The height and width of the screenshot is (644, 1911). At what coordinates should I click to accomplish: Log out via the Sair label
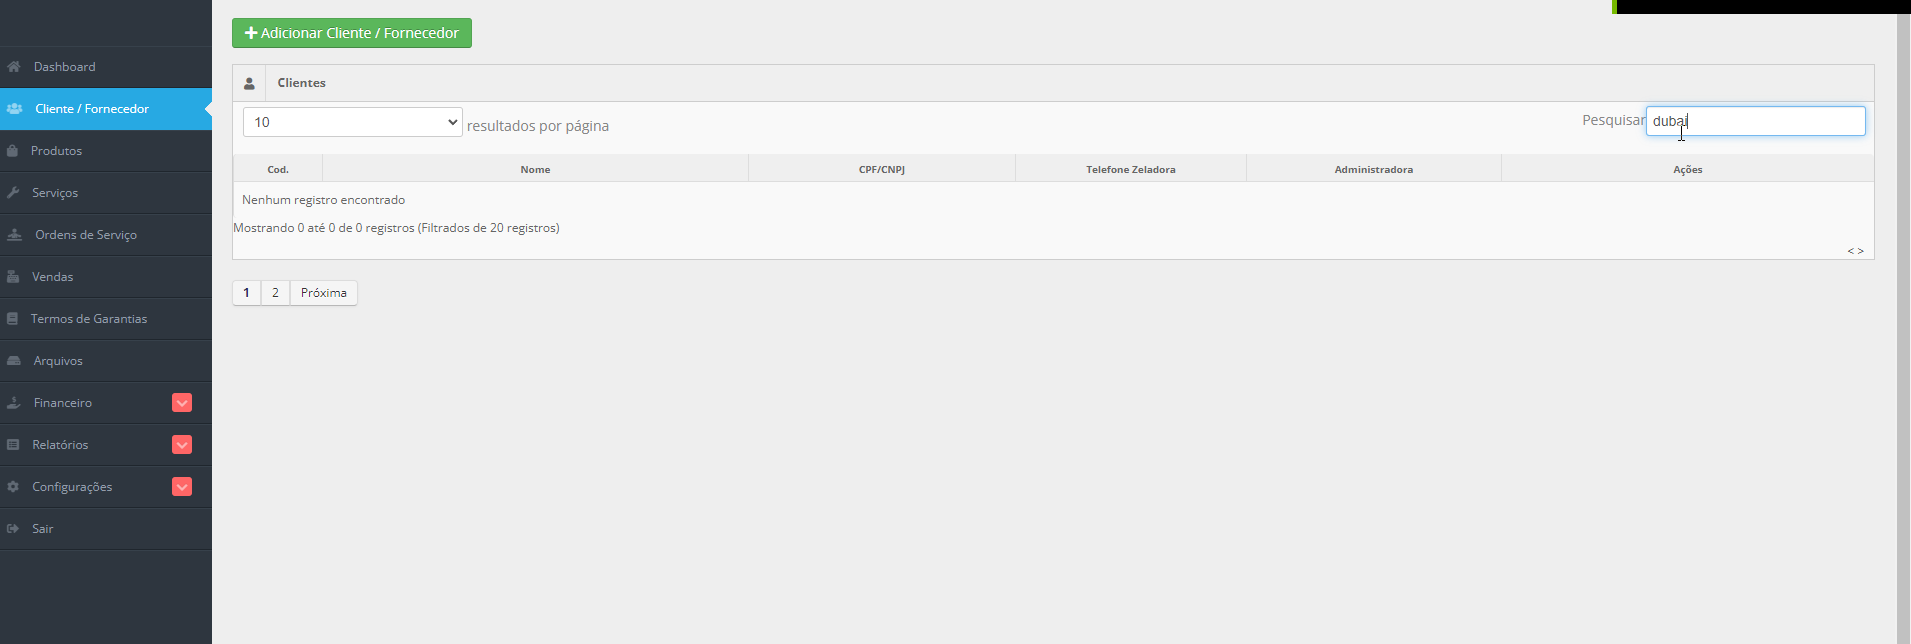[x=42, y=529]
